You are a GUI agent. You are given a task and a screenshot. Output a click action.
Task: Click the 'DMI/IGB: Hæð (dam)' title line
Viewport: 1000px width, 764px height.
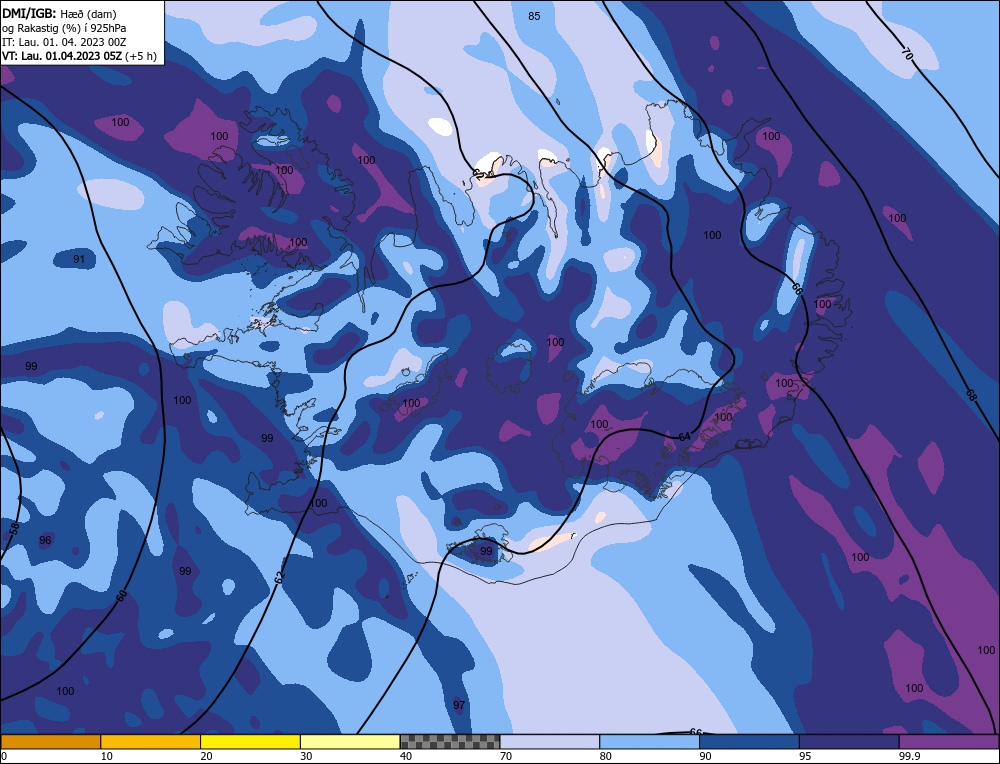point(59,13)
